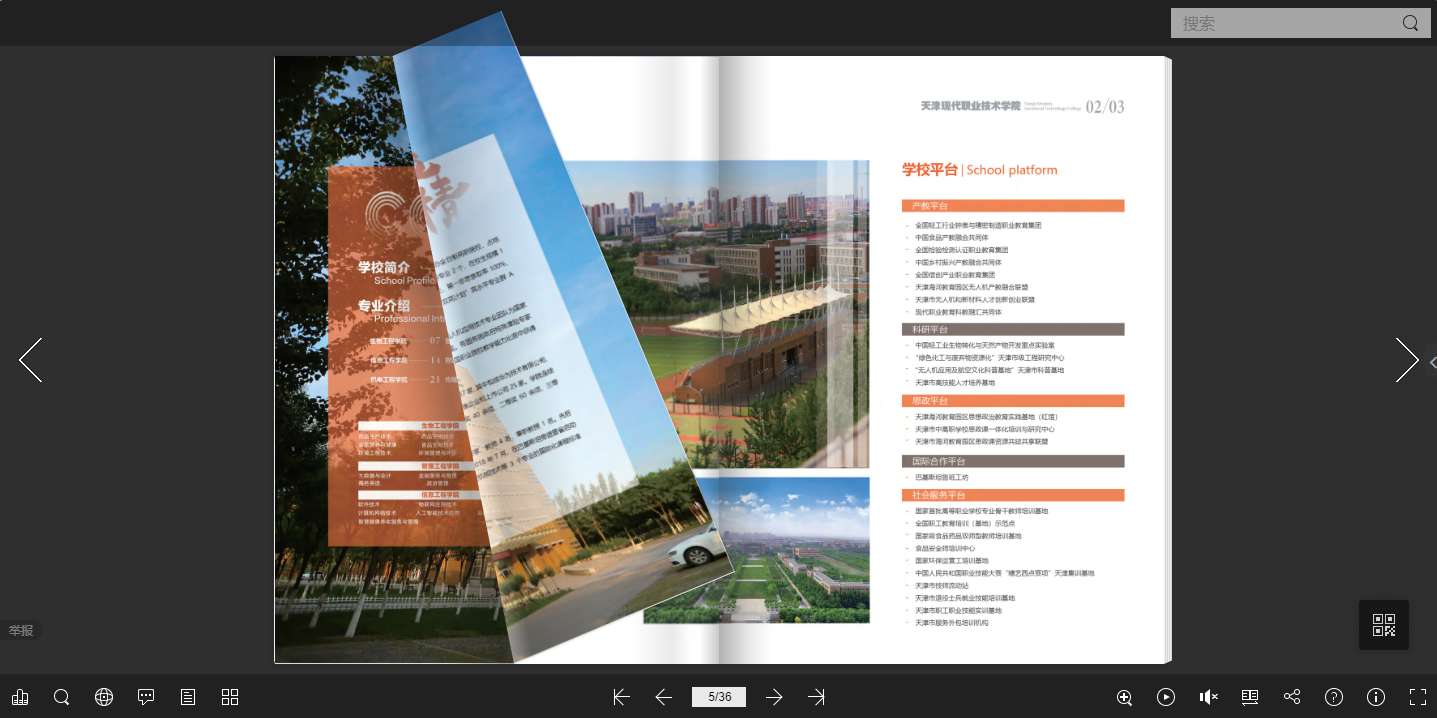
Task: Click the 国家环保监管工培训基地 list entry
Action: 951,561
